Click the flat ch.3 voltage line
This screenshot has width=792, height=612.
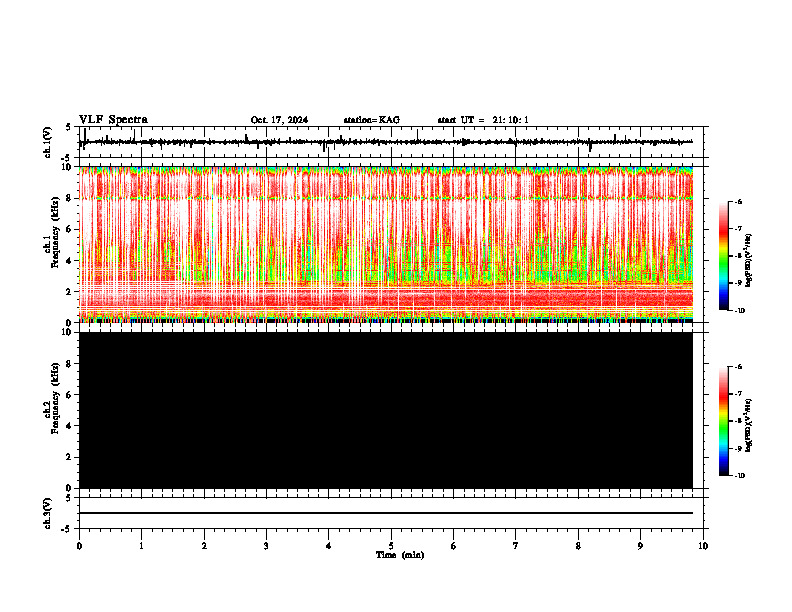tap(386, 513)
